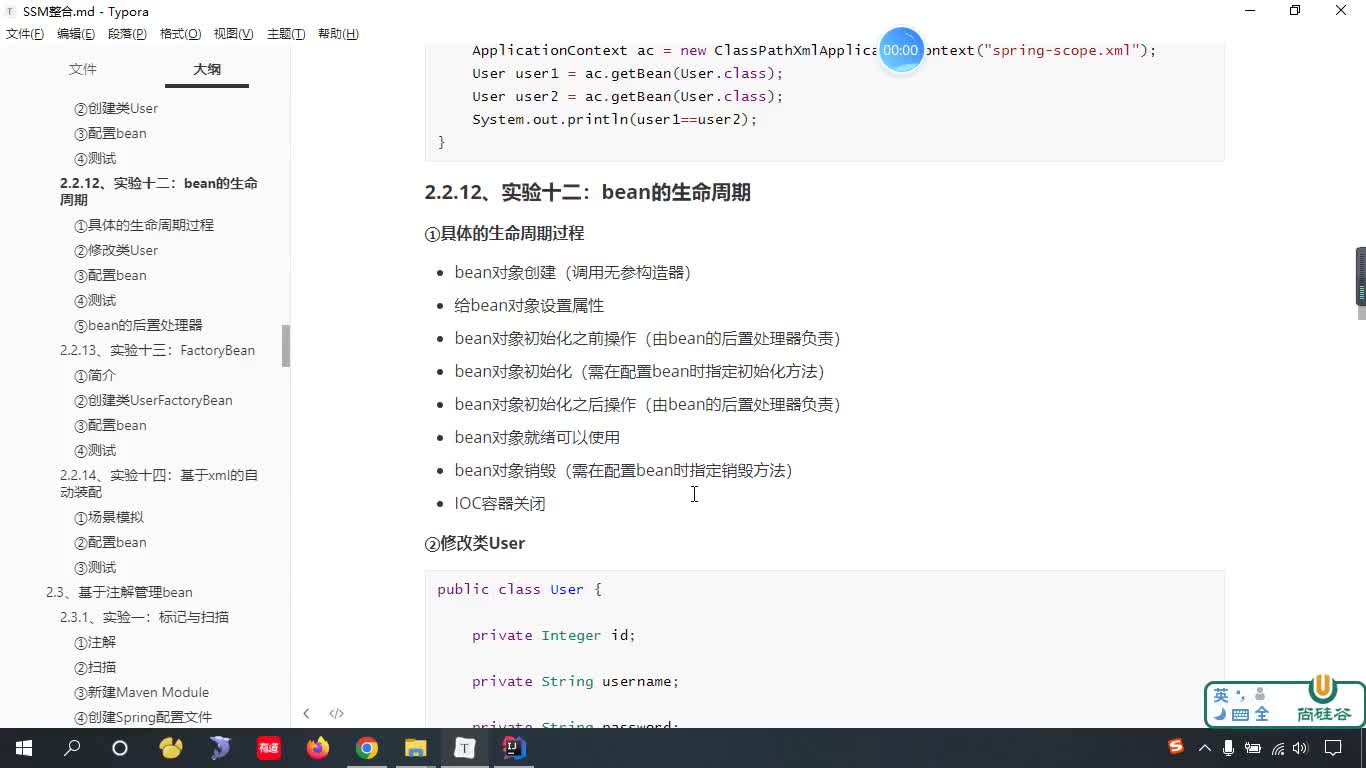1366x768 pixels.
Task: Jump to 2.2.14 实验十四 outline heading
Action: (x=159, y=483)
